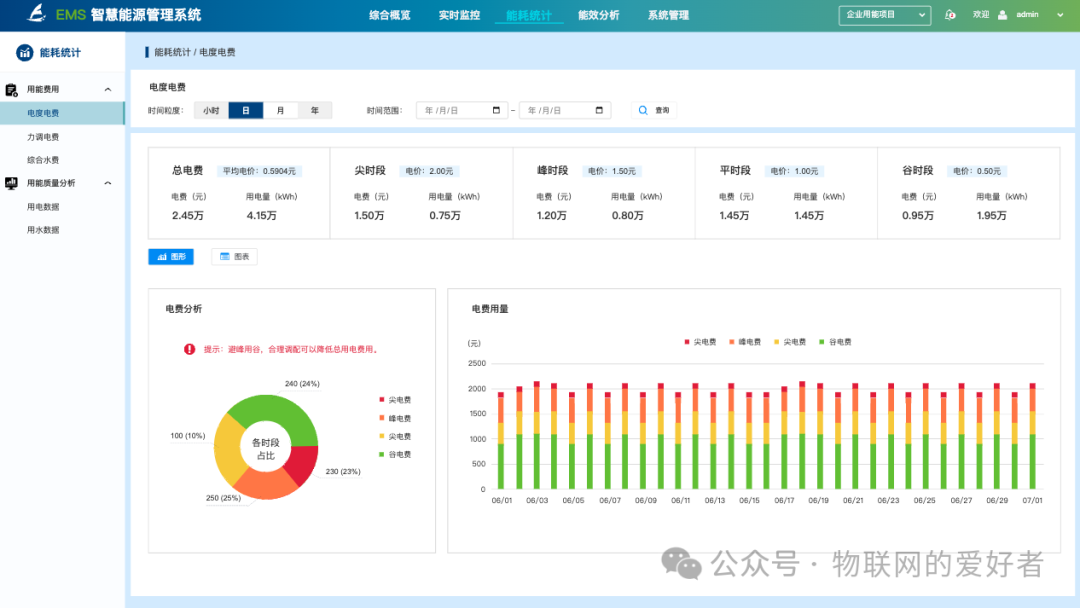Click the 用能费用 clipboard icon
This screenshot has height=608, width=1080.
[11, 88]
